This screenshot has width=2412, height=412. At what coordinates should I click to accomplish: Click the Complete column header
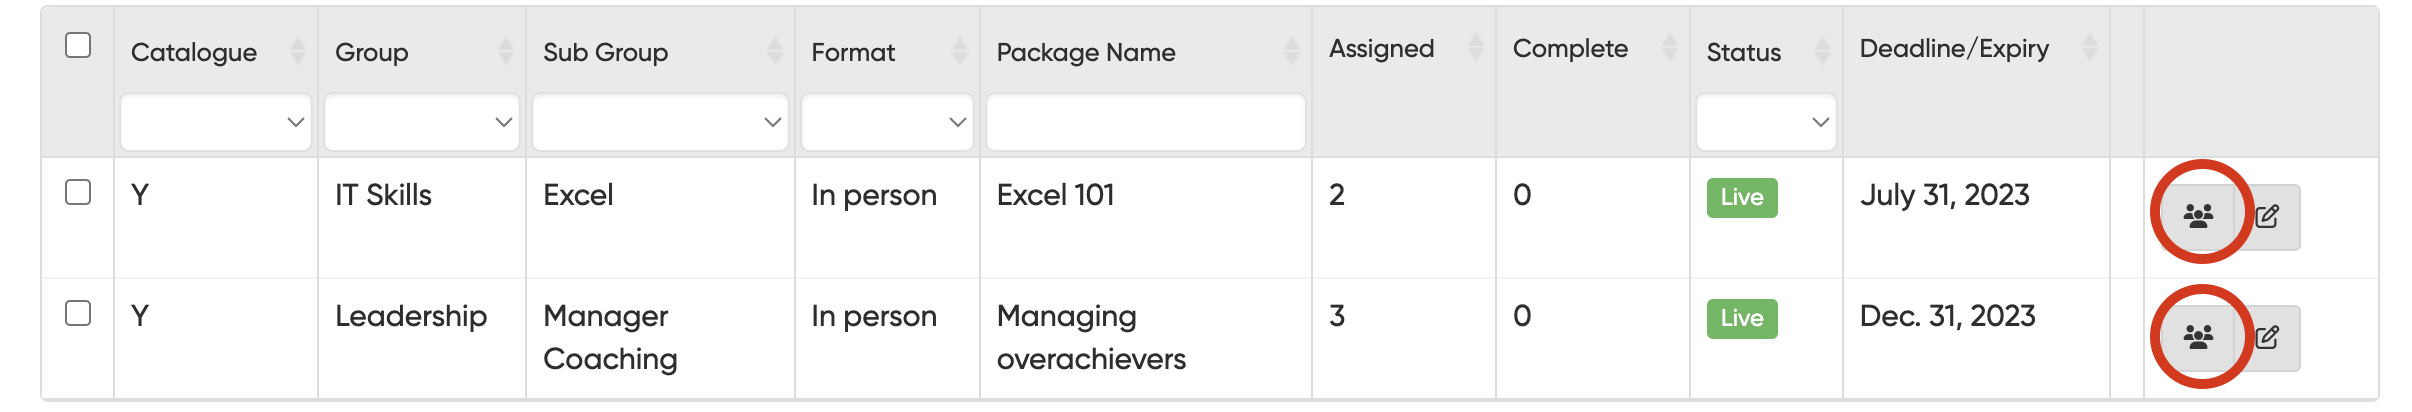point(1570,49)
